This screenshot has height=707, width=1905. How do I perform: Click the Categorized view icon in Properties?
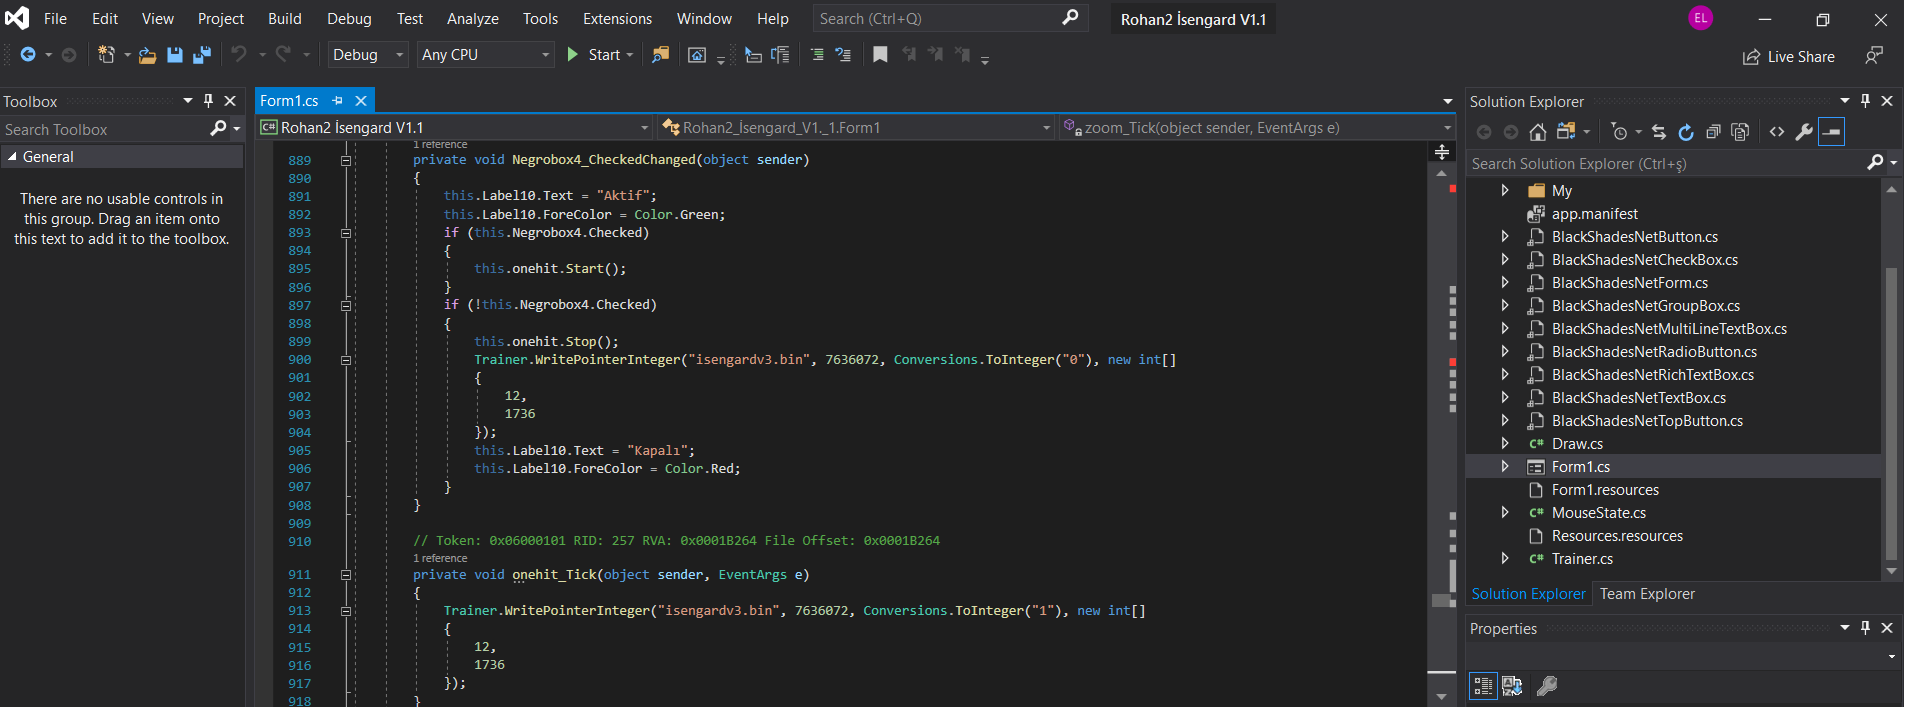(1483, 686)
